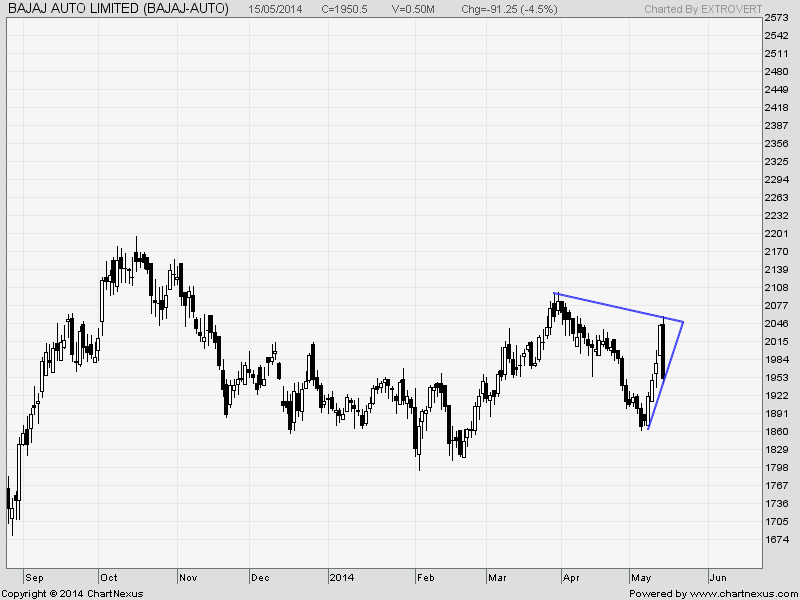Screen dimensions: 800x600
Task: Click the BAJAJ AUTO LIMITED chart title
Action: click(x=118, y=9)
